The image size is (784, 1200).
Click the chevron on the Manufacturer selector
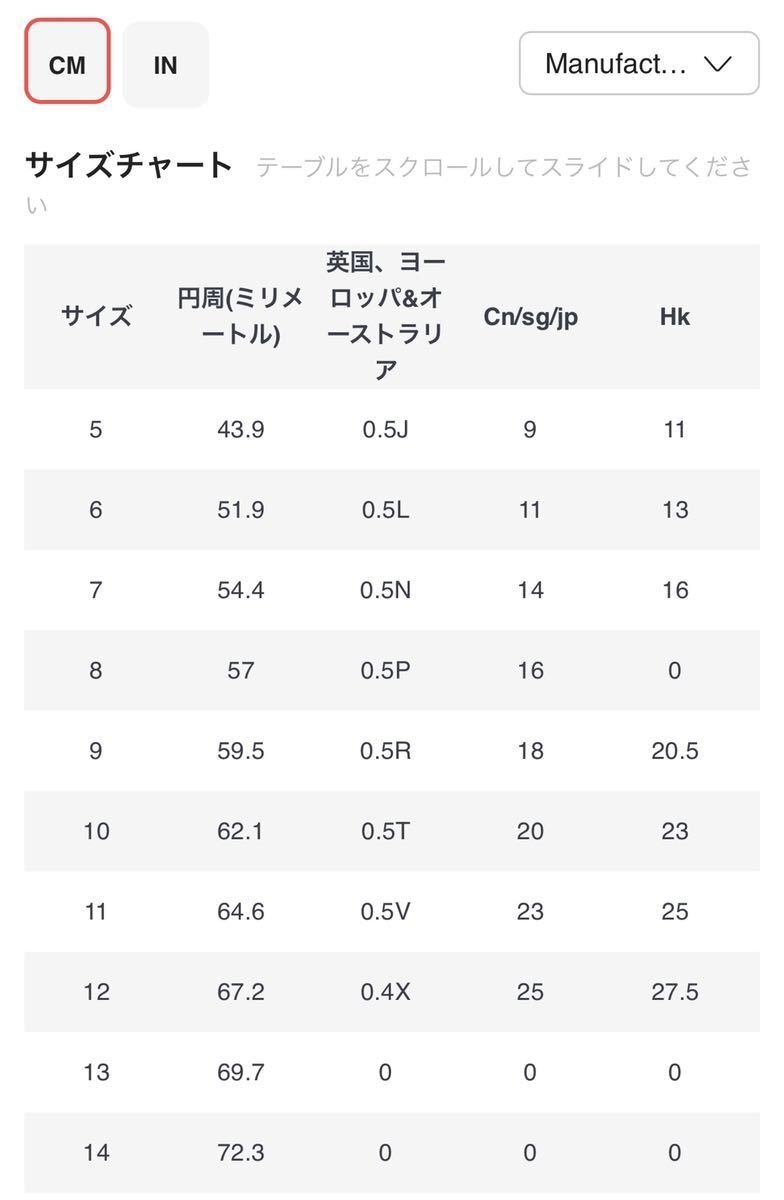(x=716, y=63)
